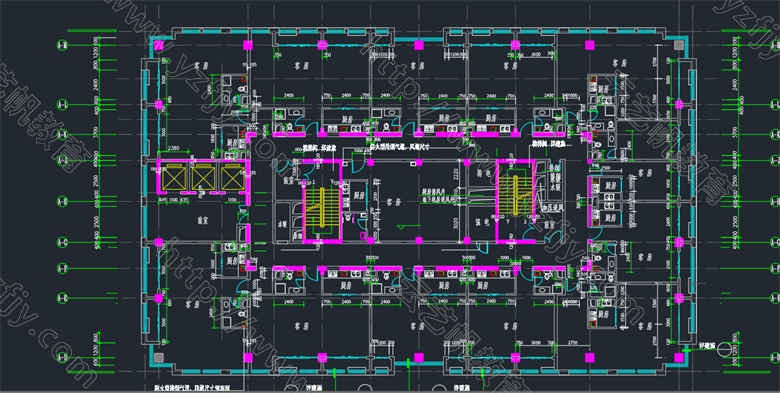The width and height of the screenshot is (780, 393).
Task: Select the 3020 vertical dimension in the core
Action: coord(455,223)
